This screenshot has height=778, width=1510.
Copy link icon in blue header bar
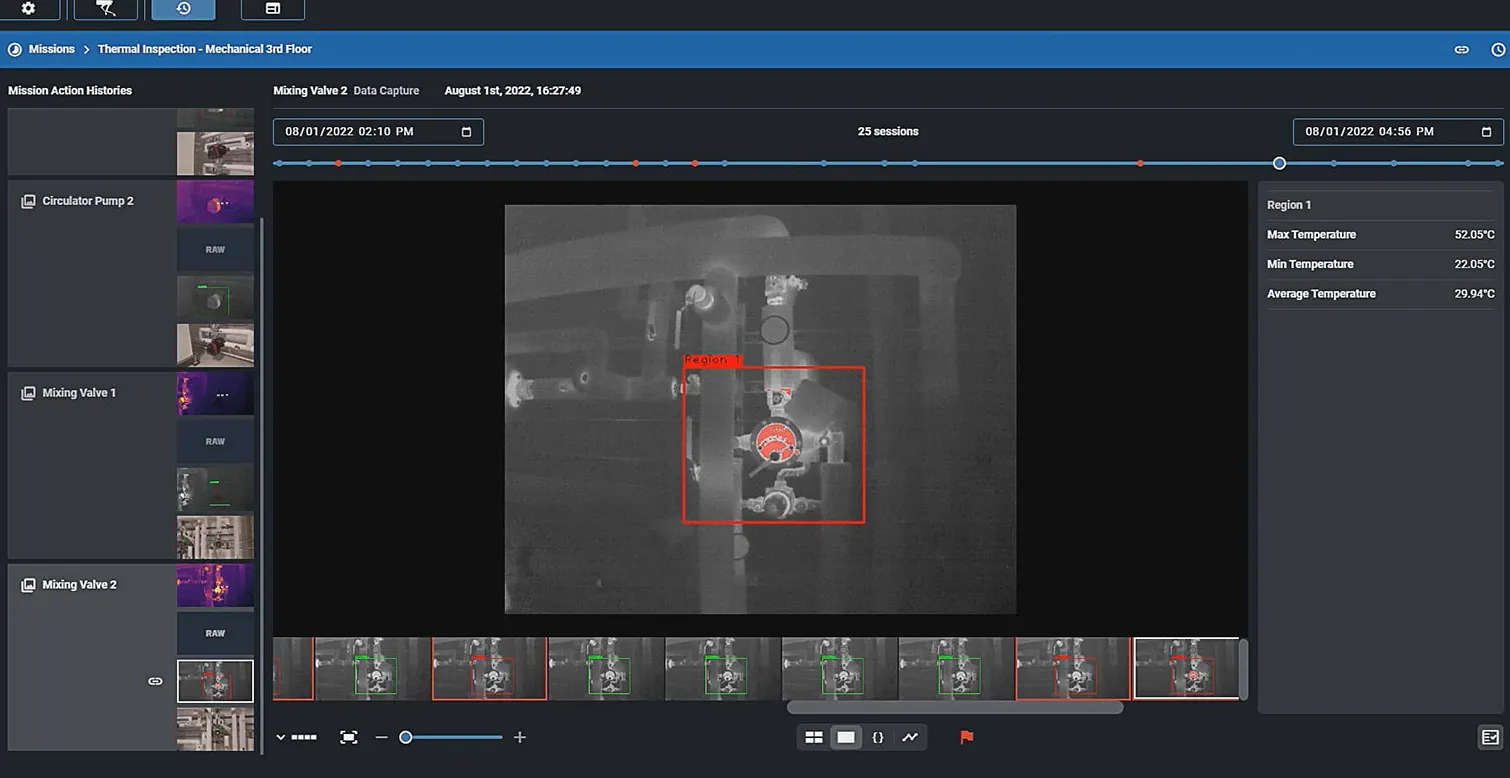[1461, 49]
